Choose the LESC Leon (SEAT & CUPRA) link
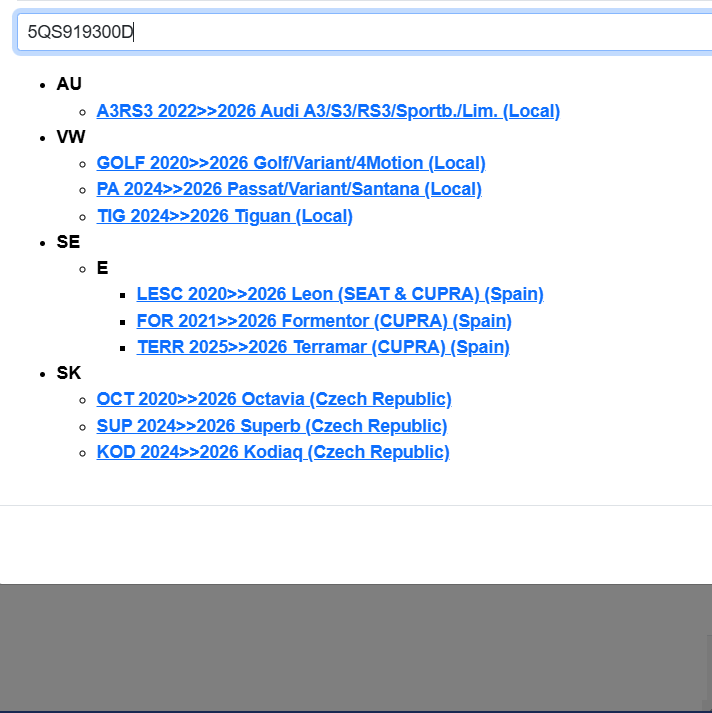Screen dimensions: 712x713 pos(340,294)
